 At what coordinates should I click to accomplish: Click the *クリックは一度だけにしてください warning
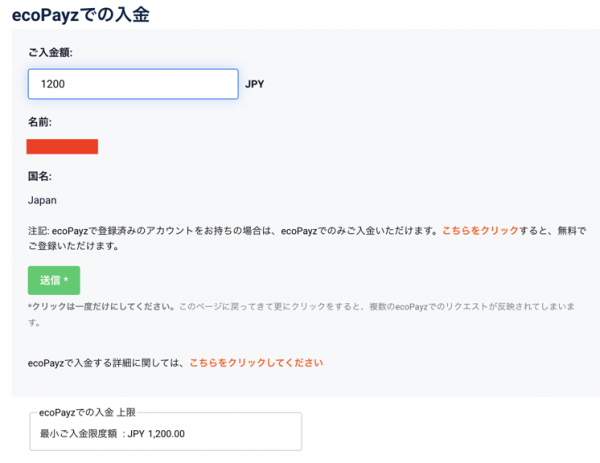102,306
